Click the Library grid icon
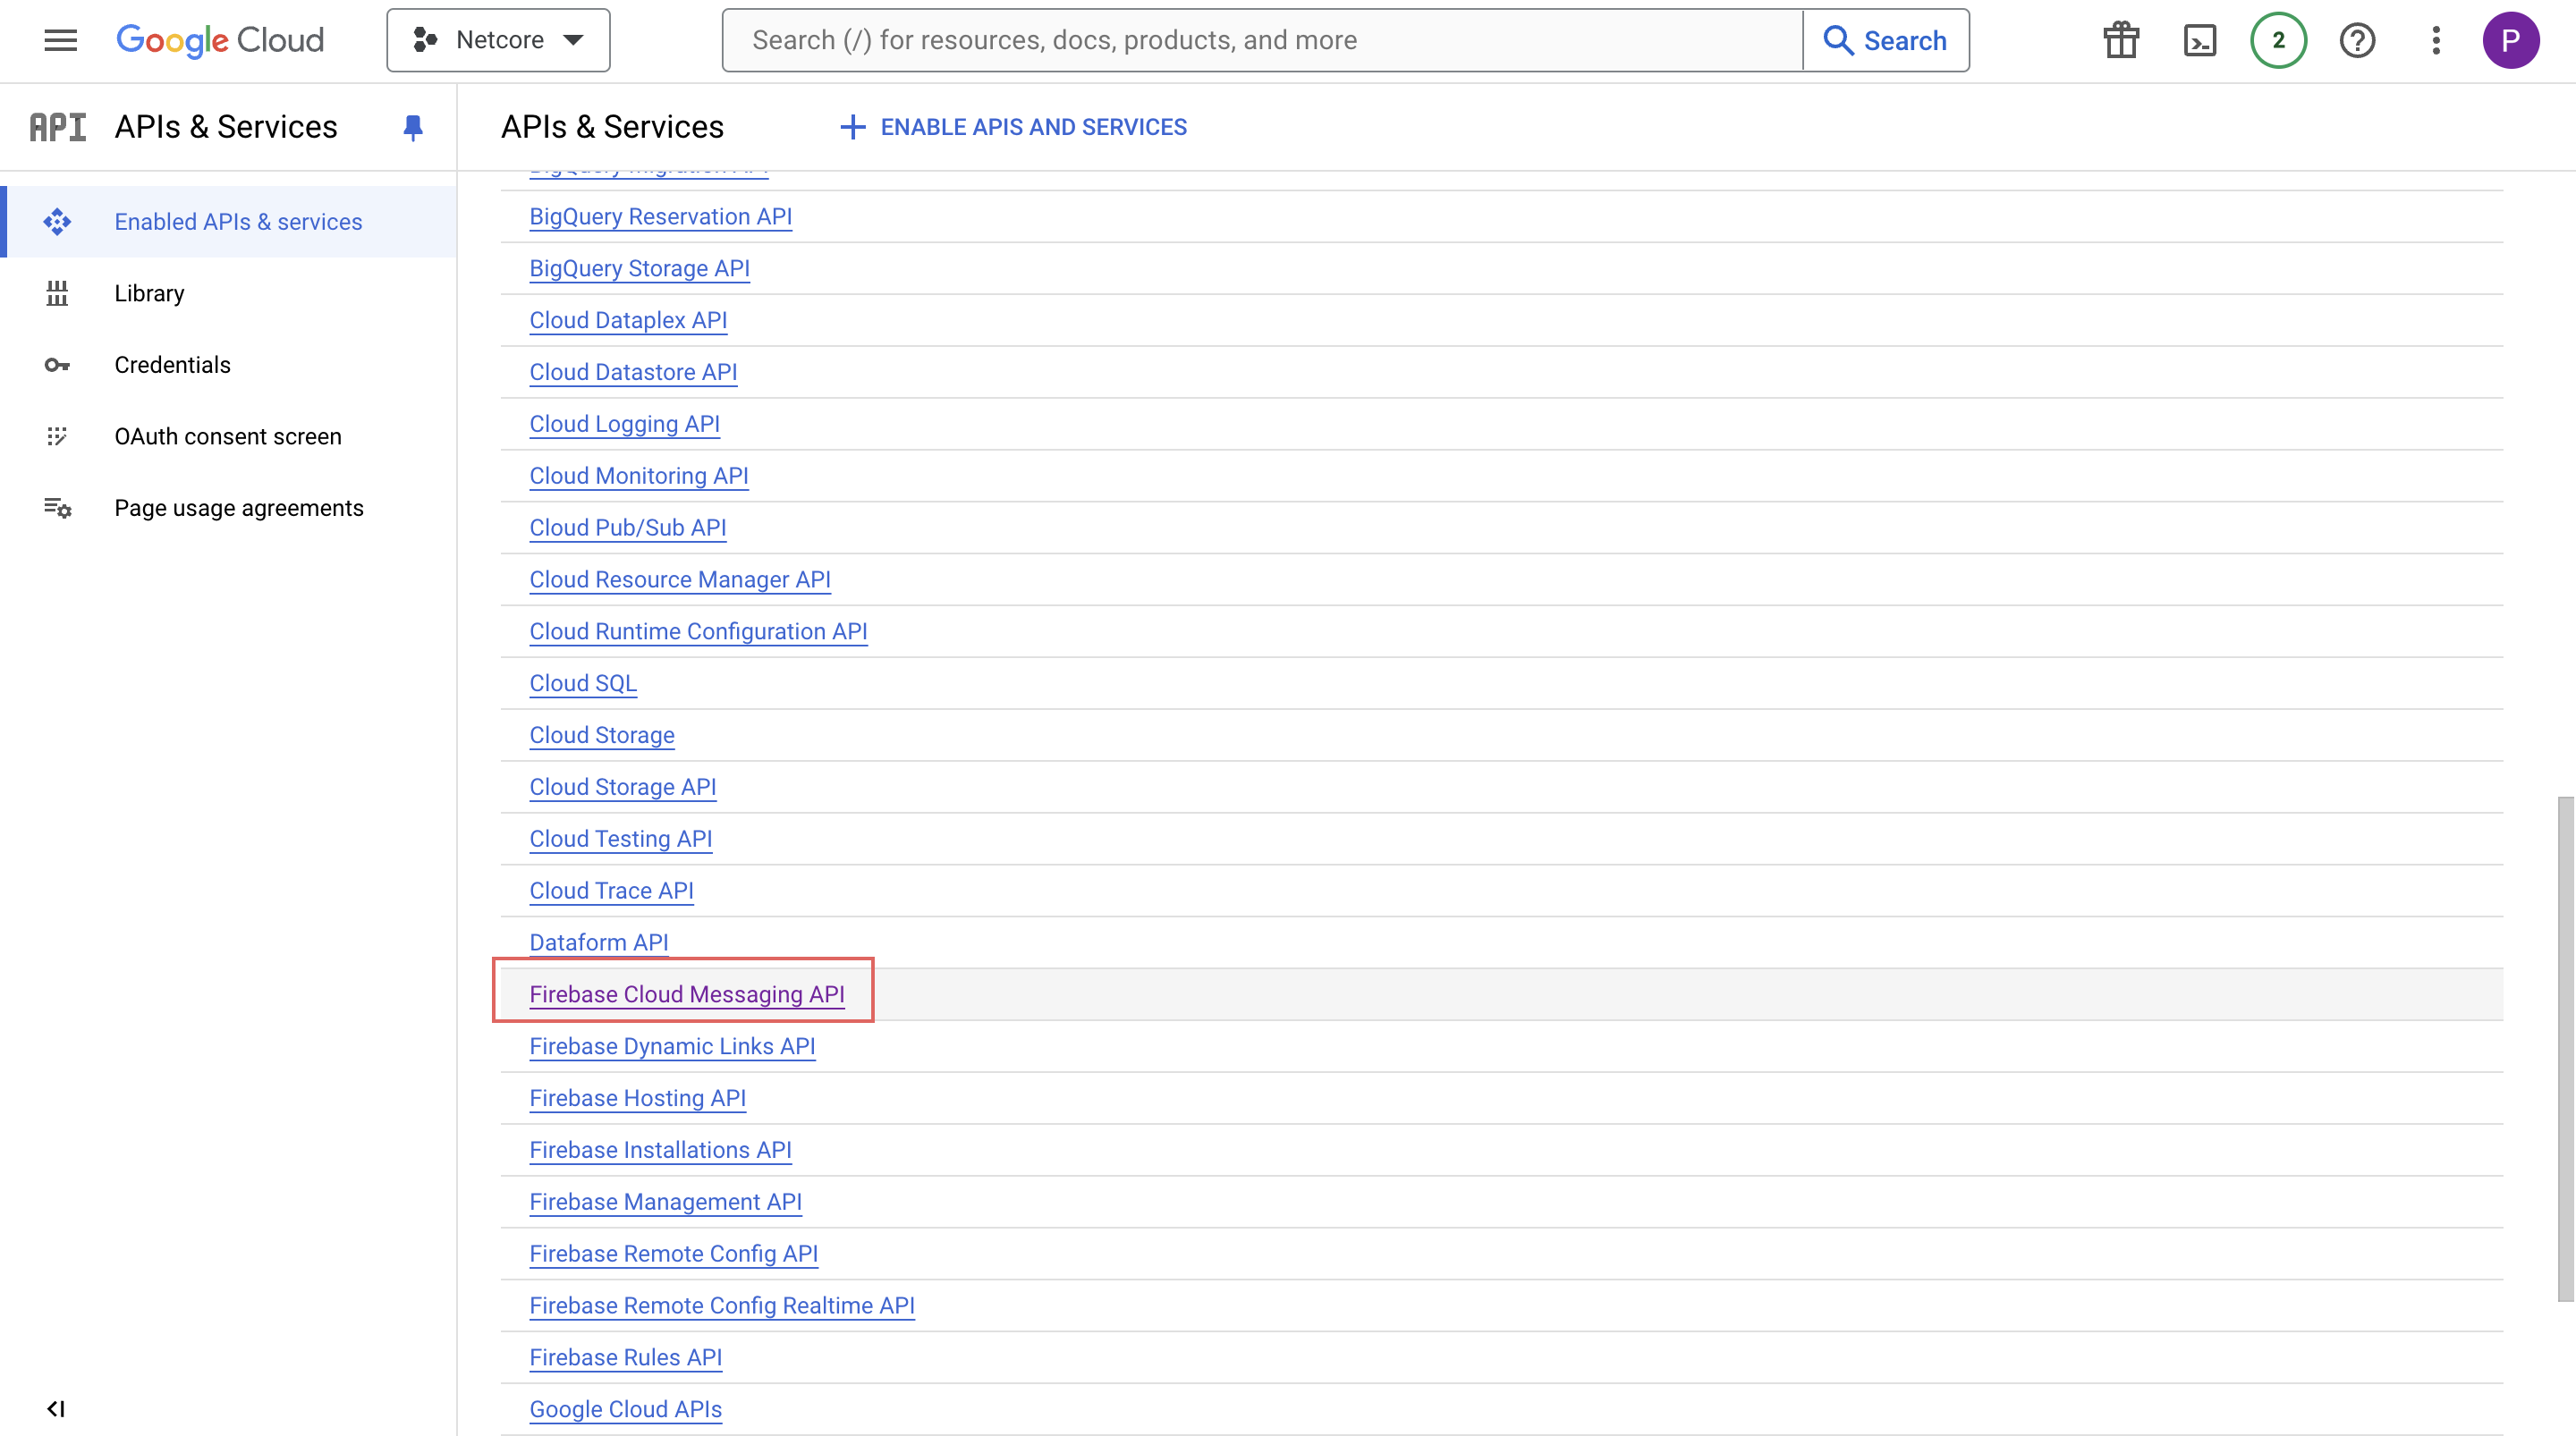Screen dimensions: 2576x1436 pyautogui.click(x=57, y=293)
